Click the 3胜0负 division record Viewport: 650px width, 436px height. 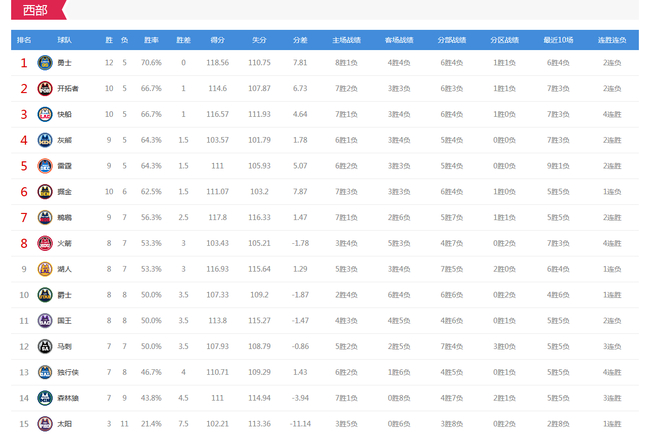coord(504,346)
